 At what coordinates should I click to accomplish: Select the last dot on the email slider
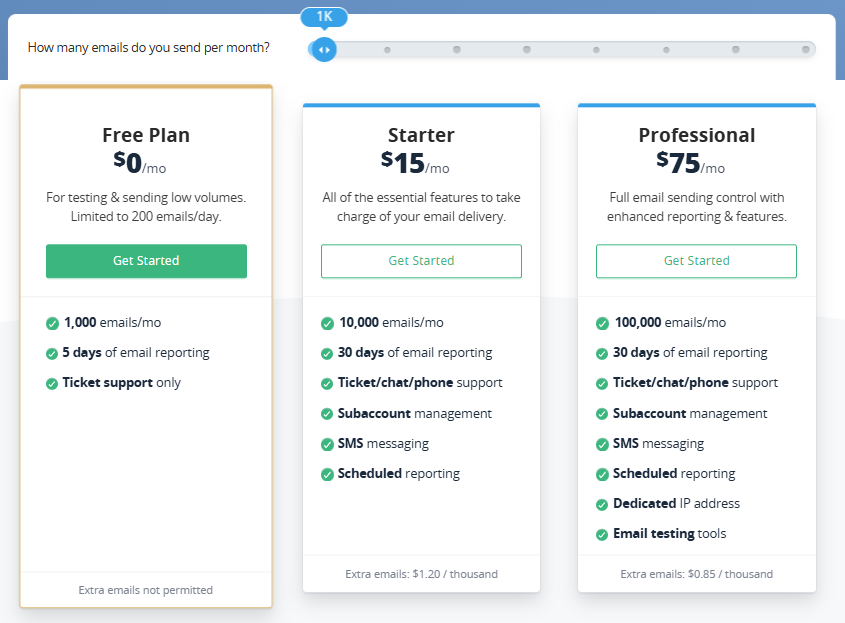(x=806, y=50)
